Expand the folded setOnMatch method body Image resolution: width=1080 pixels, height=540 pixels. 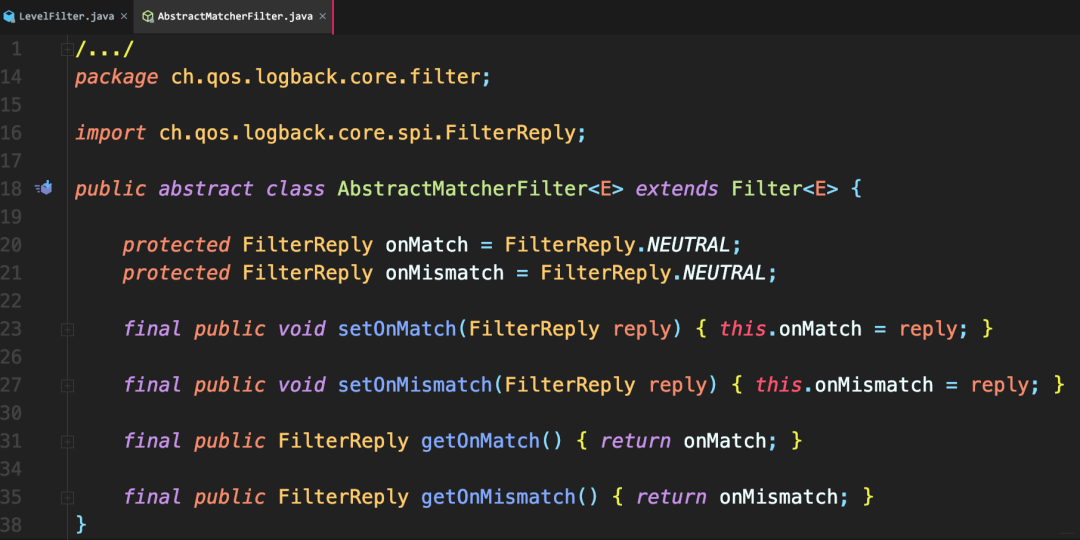click(67, 329)
